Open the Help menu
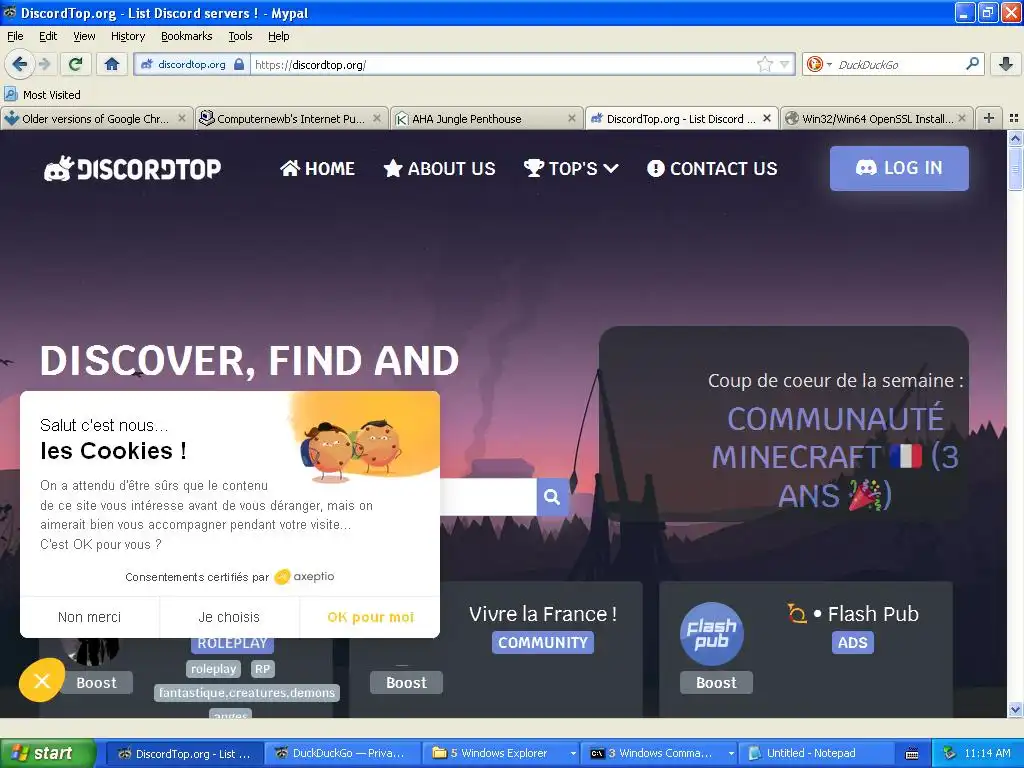 (x=278, y=36)
